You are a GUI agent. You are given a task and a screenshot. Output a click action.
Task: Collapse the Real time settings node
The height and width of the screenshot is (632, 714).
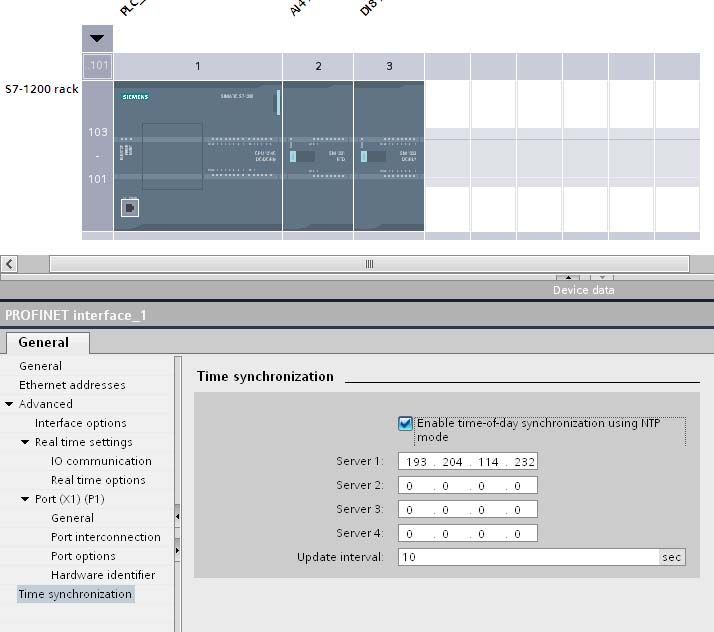click(25, 442)
